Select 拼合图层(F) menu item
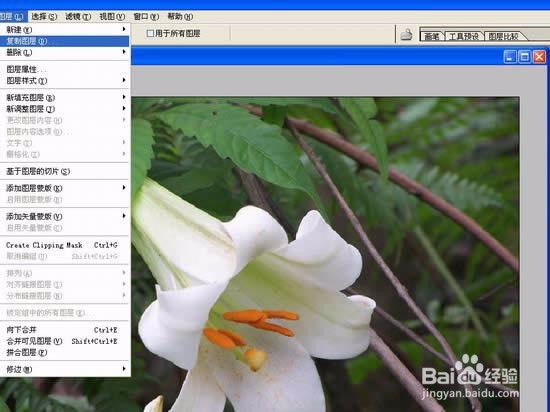 click(x=65, y=352)
